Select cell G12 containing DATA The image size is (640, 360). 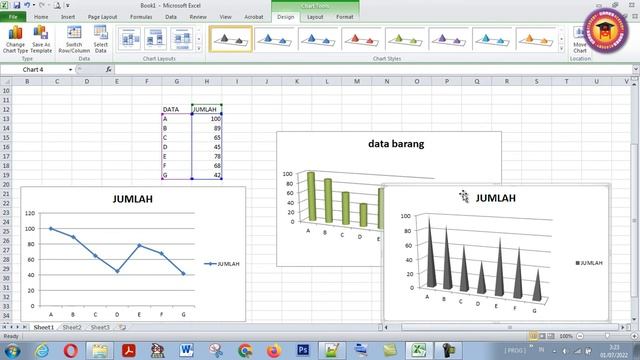coord(177,109)
